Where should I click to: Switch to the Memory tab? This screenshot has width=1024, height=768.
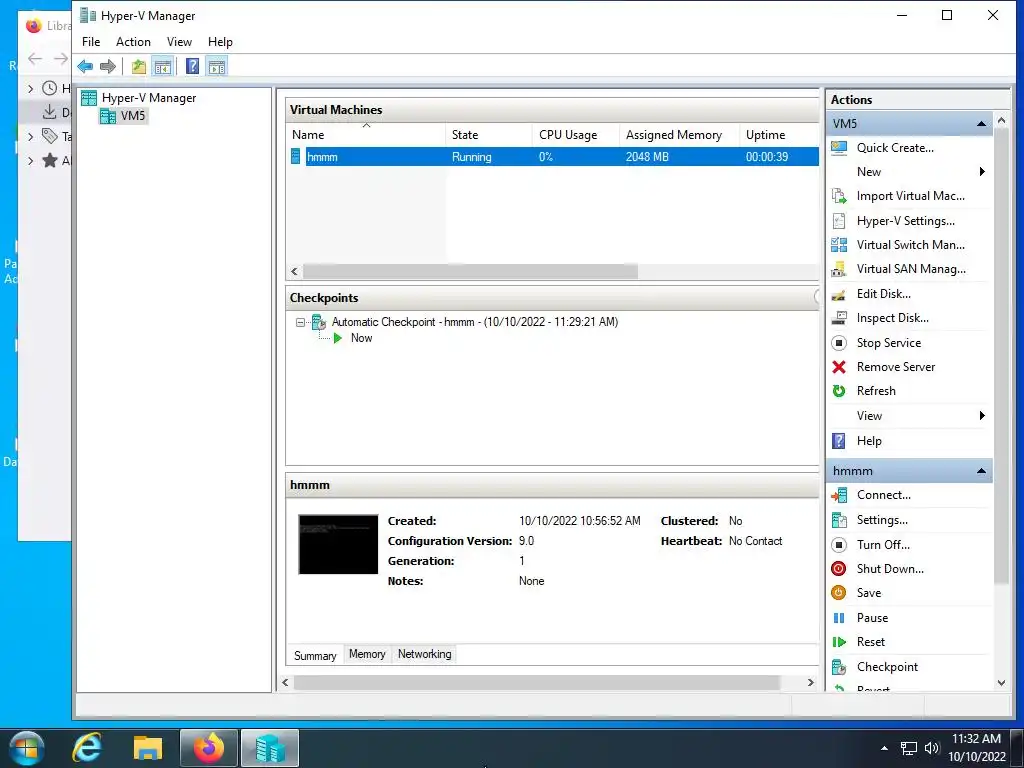pos(367,654)
